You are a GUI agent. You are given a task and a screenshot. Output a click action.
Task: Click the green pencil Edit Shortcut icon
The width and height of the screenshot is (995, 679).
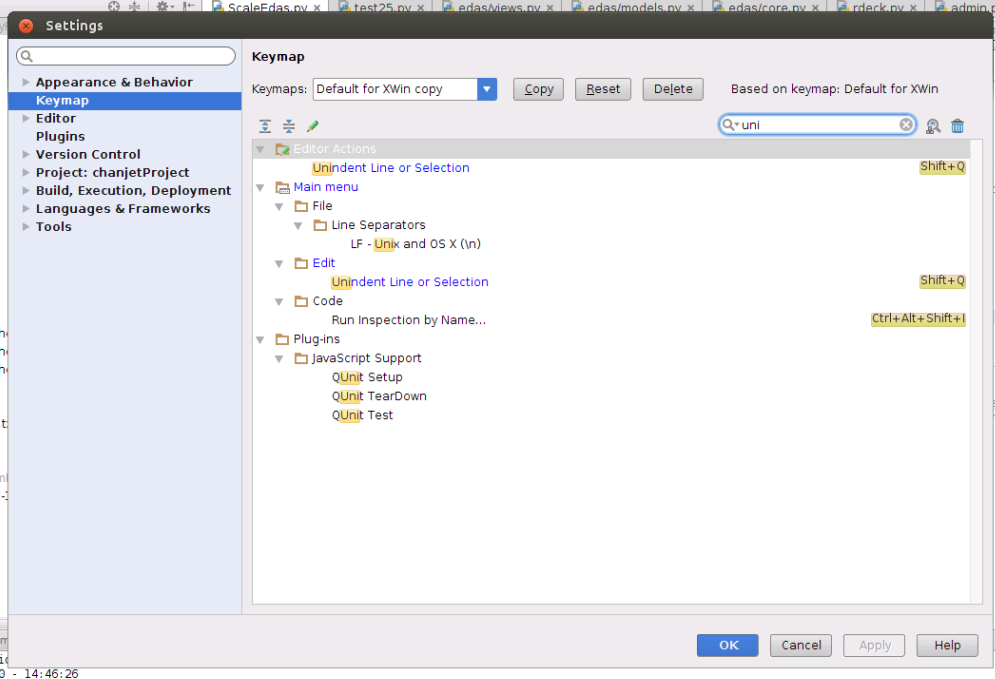pos(312,126)
